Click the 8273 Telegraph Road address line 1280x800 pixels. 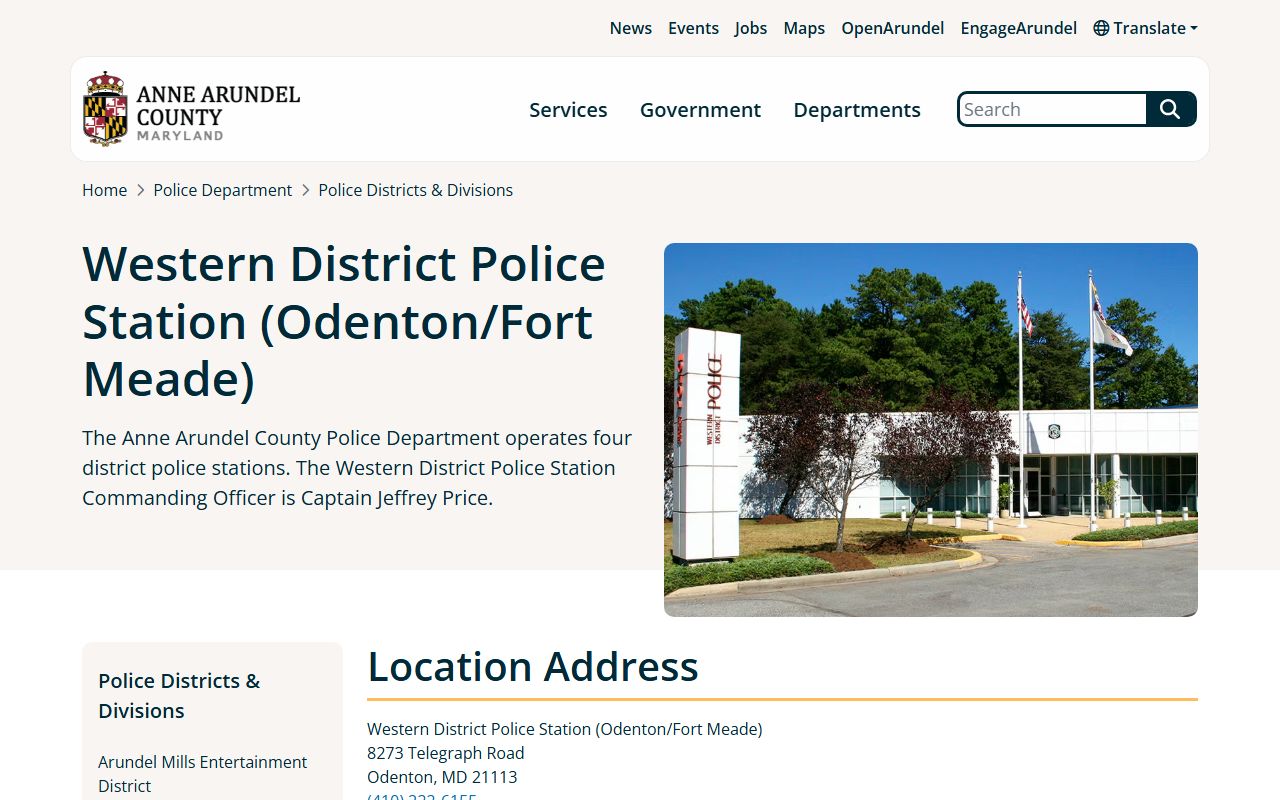click(446, 753)
